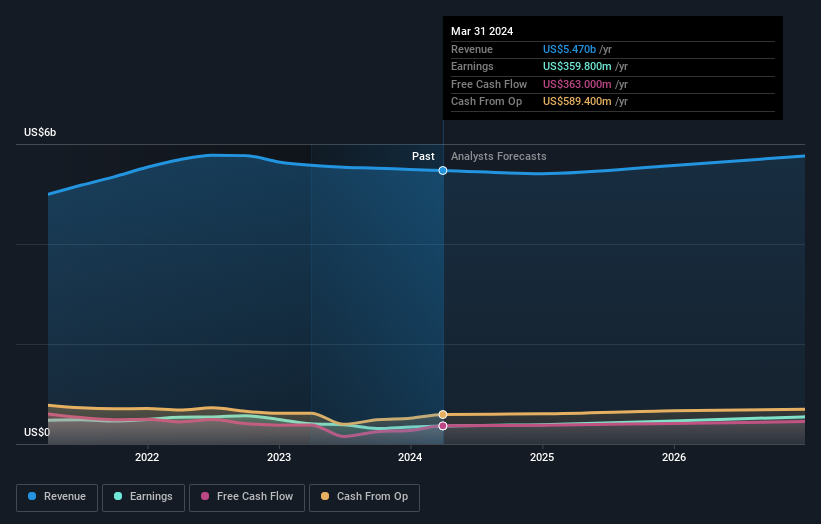
Task: Toggle the Earnings series legend button
Action: tap(143, 497)
